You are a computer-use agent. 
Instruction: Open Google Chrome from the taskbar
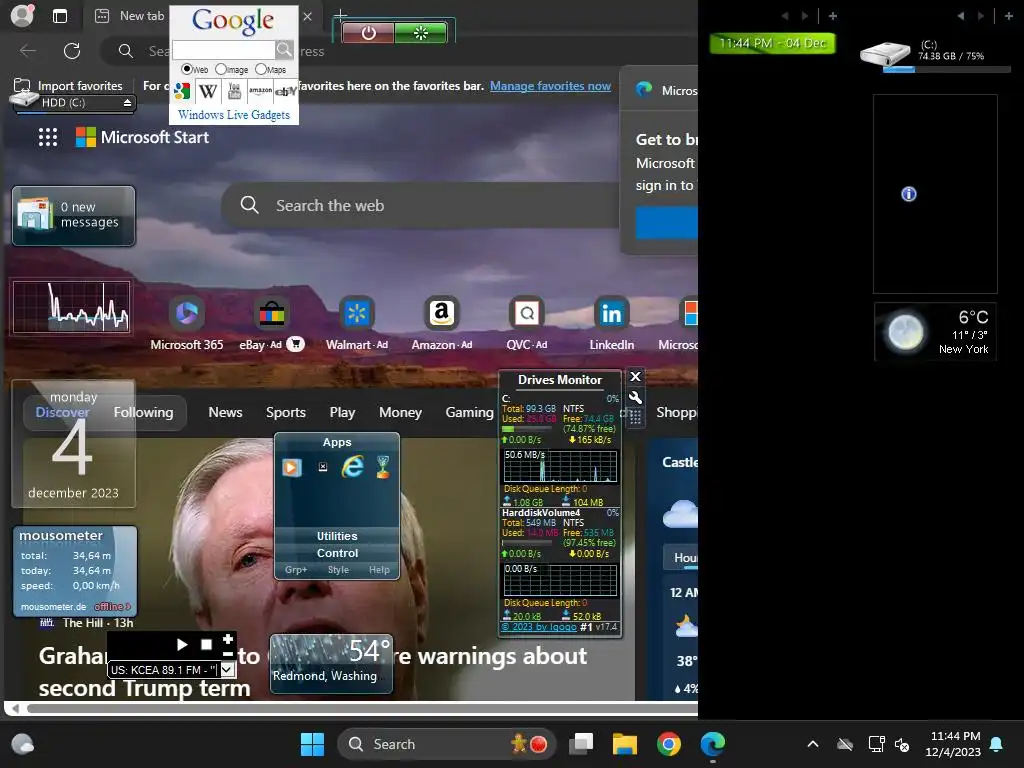668,744
